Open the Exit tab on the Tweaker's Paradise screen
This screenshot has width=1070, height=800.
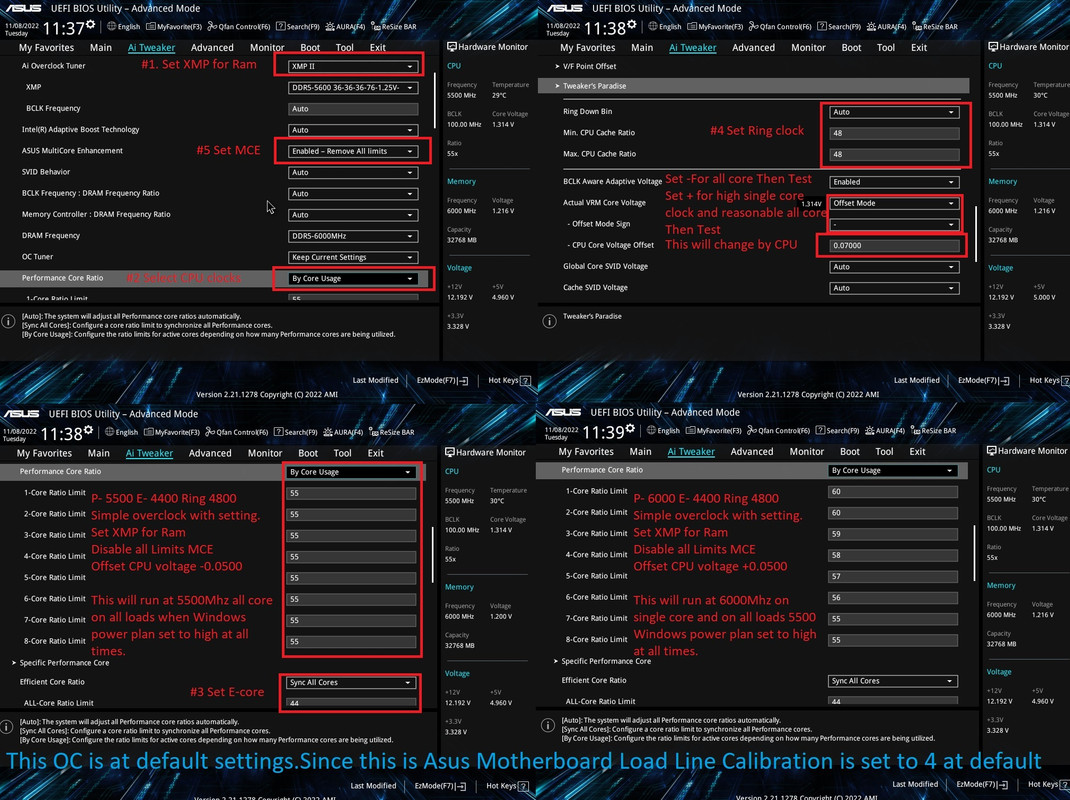919,47
